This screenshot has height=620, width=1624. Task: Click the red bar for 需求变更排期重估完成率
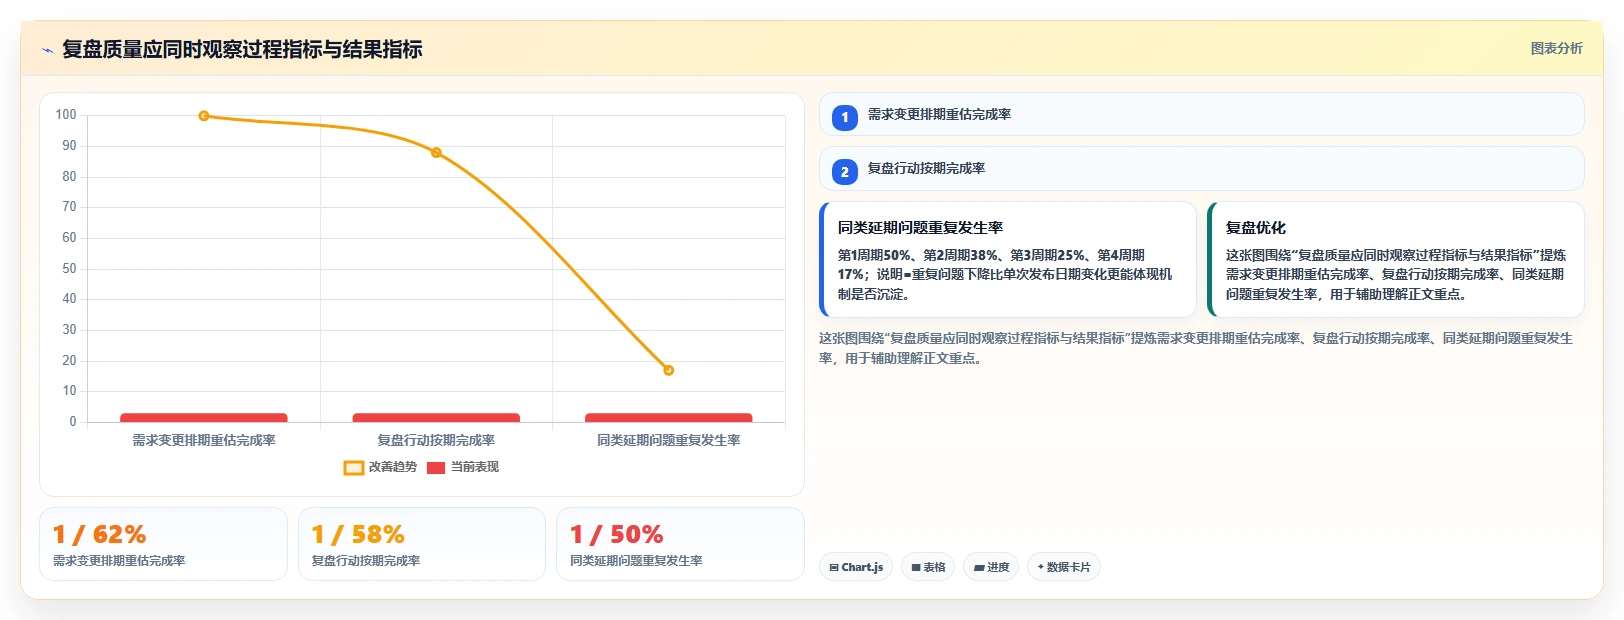point(204,418)
